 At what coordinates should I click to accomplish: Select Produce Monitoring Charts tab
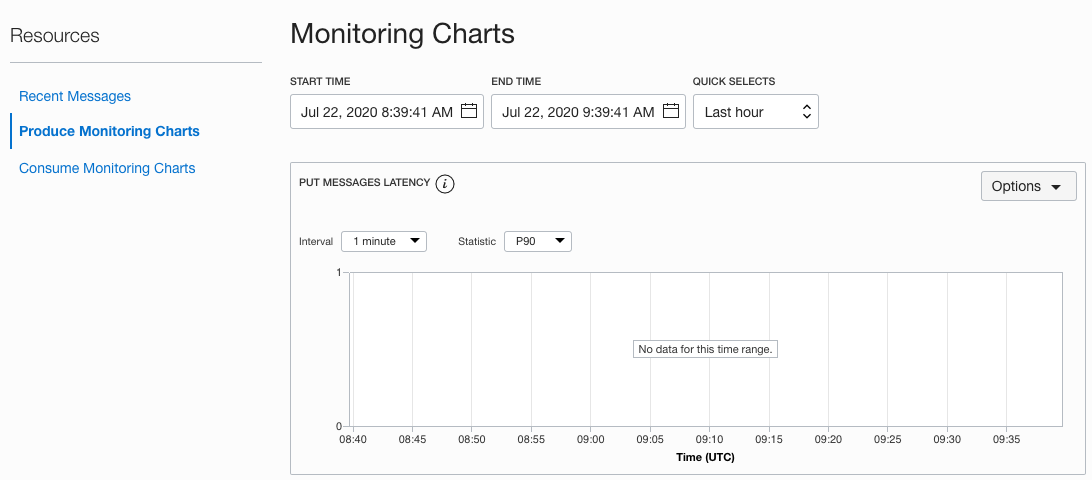[109, 131]
